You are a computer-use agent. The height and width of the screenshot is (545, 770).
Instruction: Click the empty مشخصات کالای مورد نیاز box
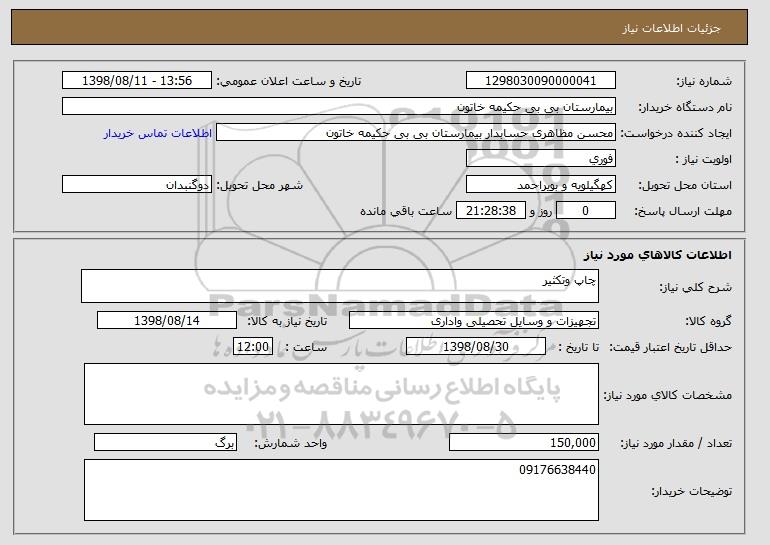click(x=341, y=394)
